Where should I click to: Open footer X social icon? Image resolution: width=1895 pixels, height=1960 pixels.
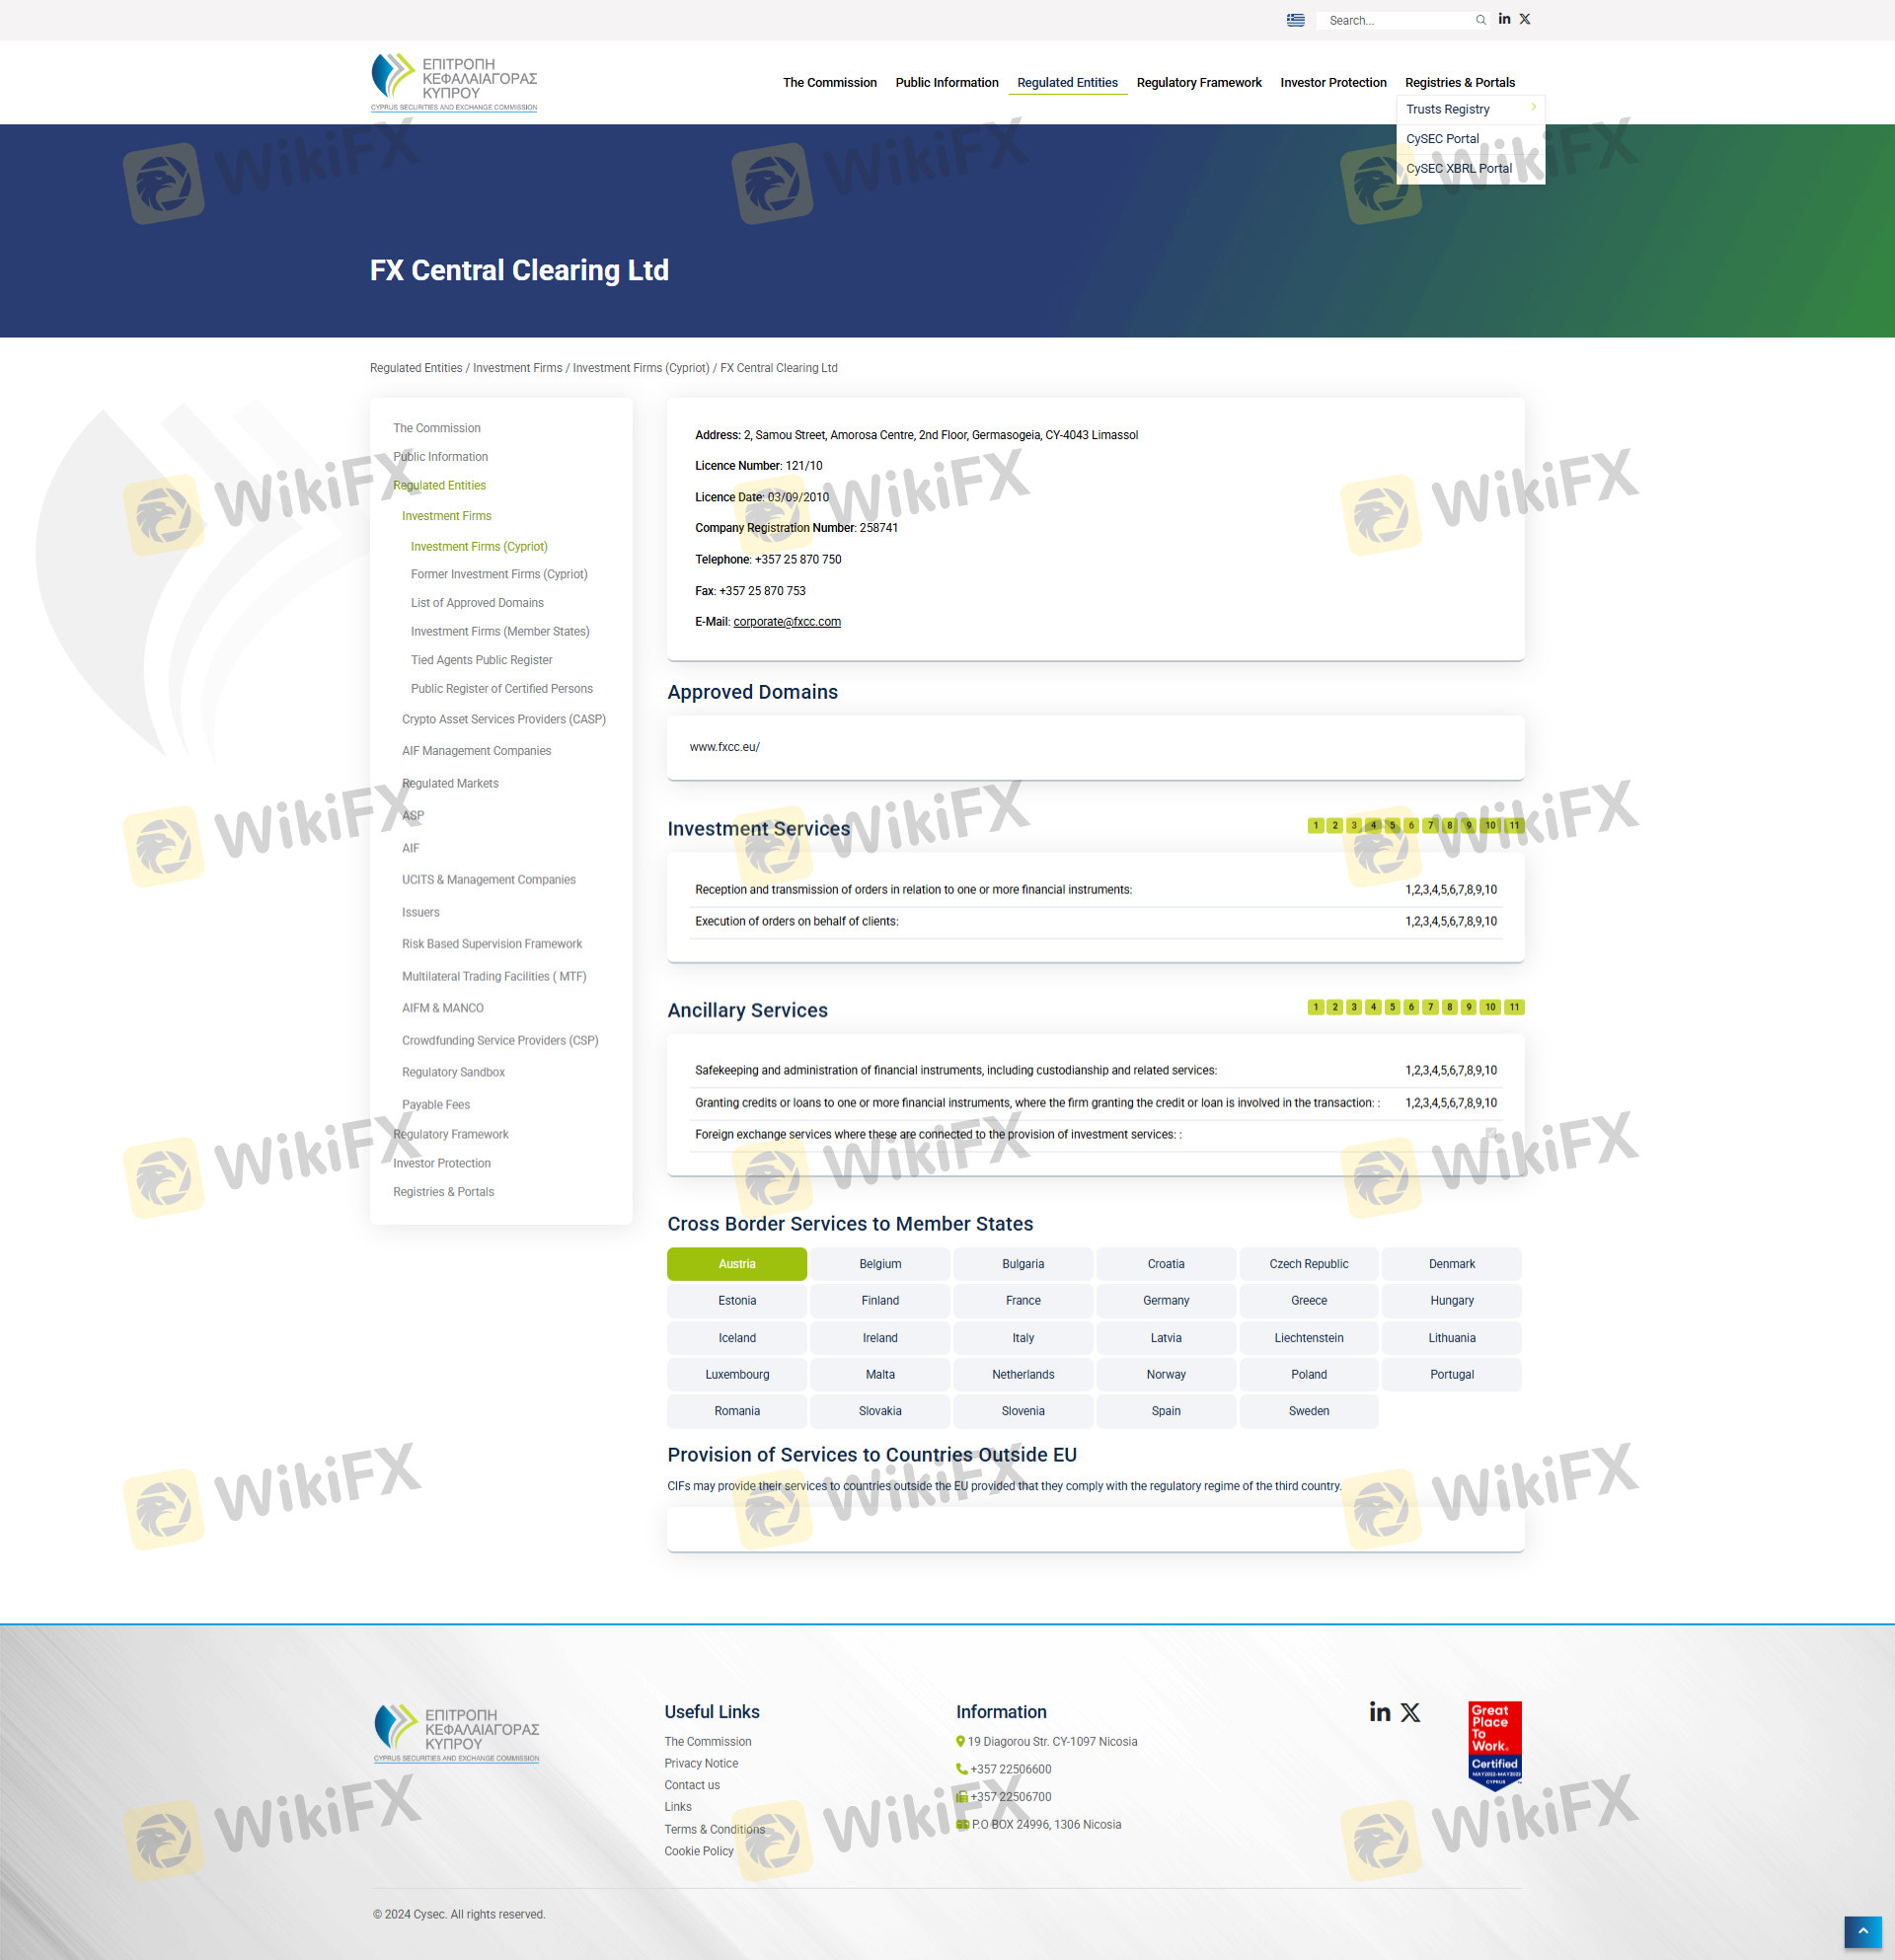(x=1410, y=1712)
